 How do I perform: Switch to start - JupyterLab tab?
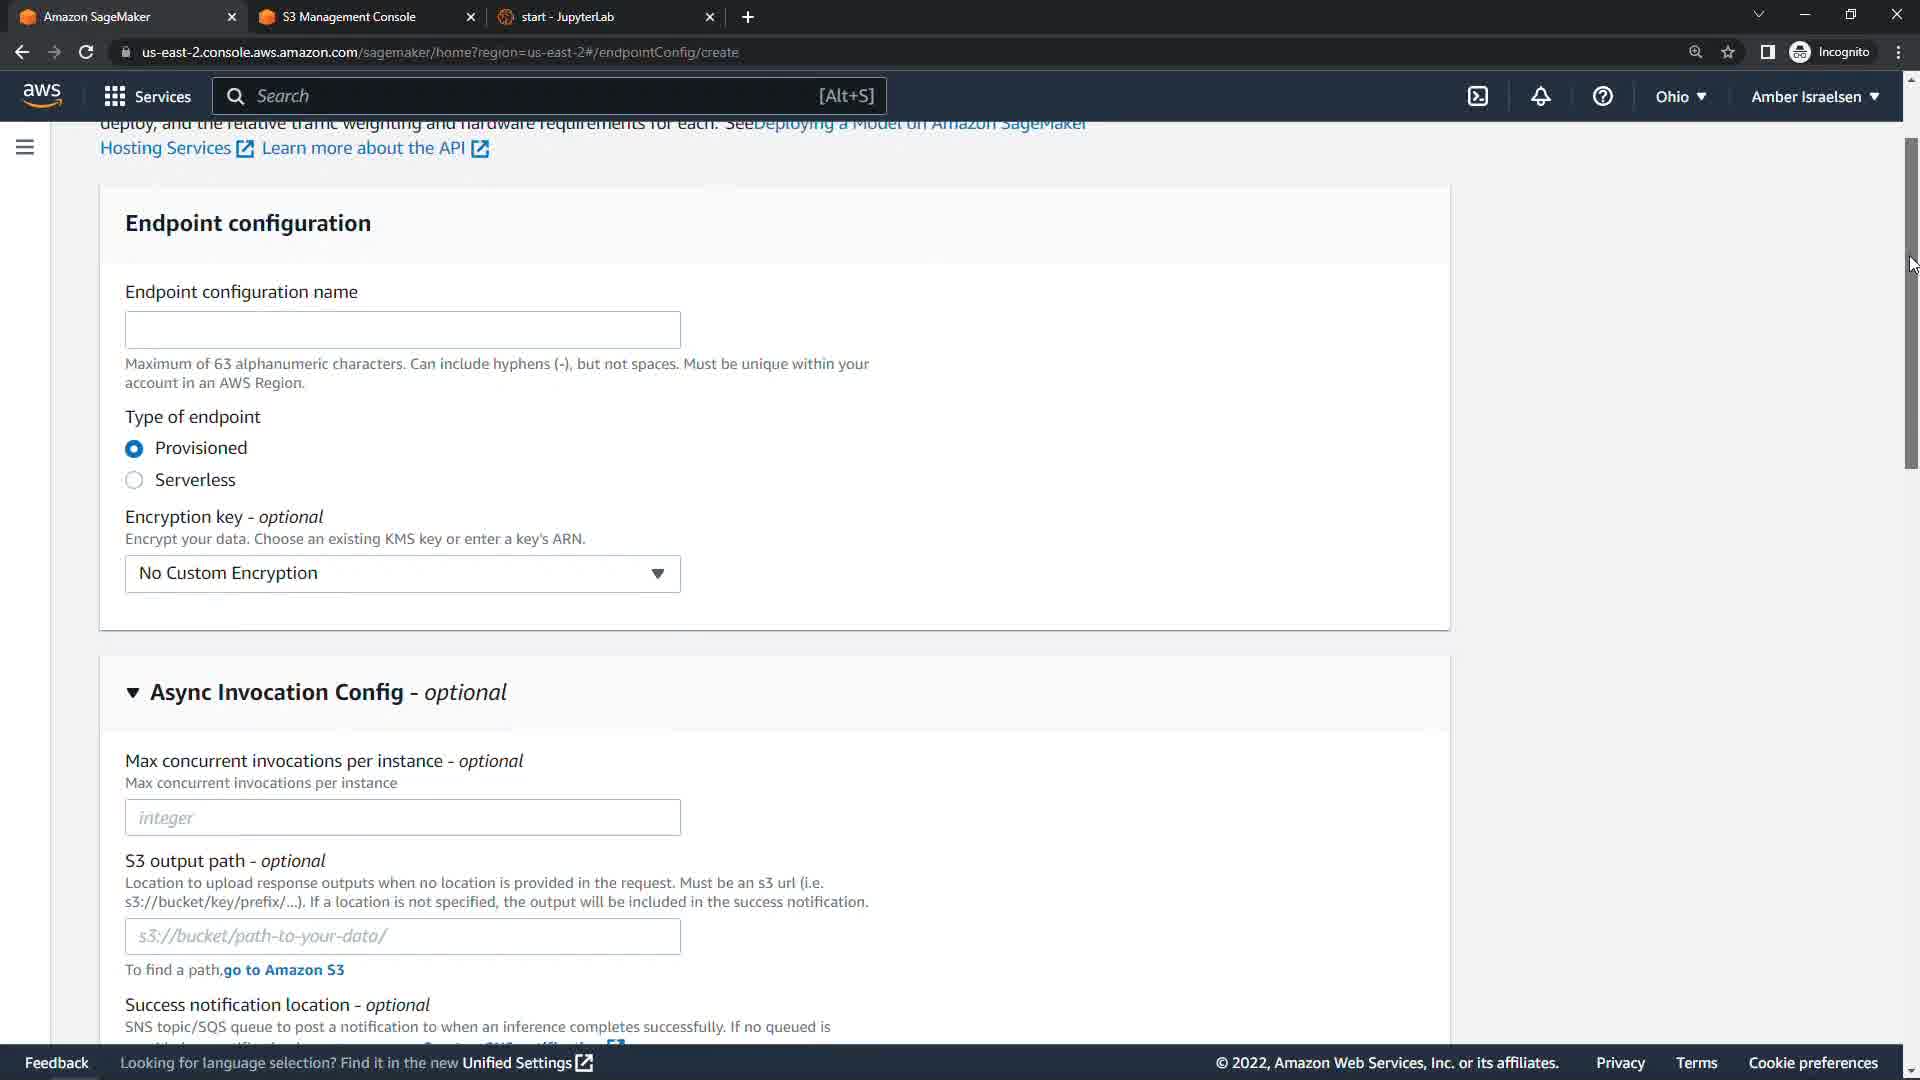567,17
